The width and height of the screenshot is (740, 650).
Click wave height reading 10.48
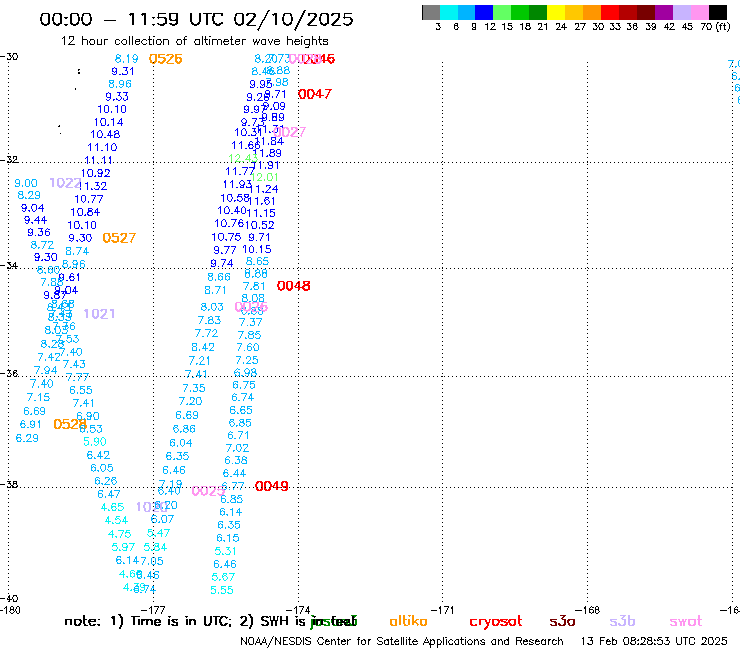pyautogui.click(x=105, y=135)
